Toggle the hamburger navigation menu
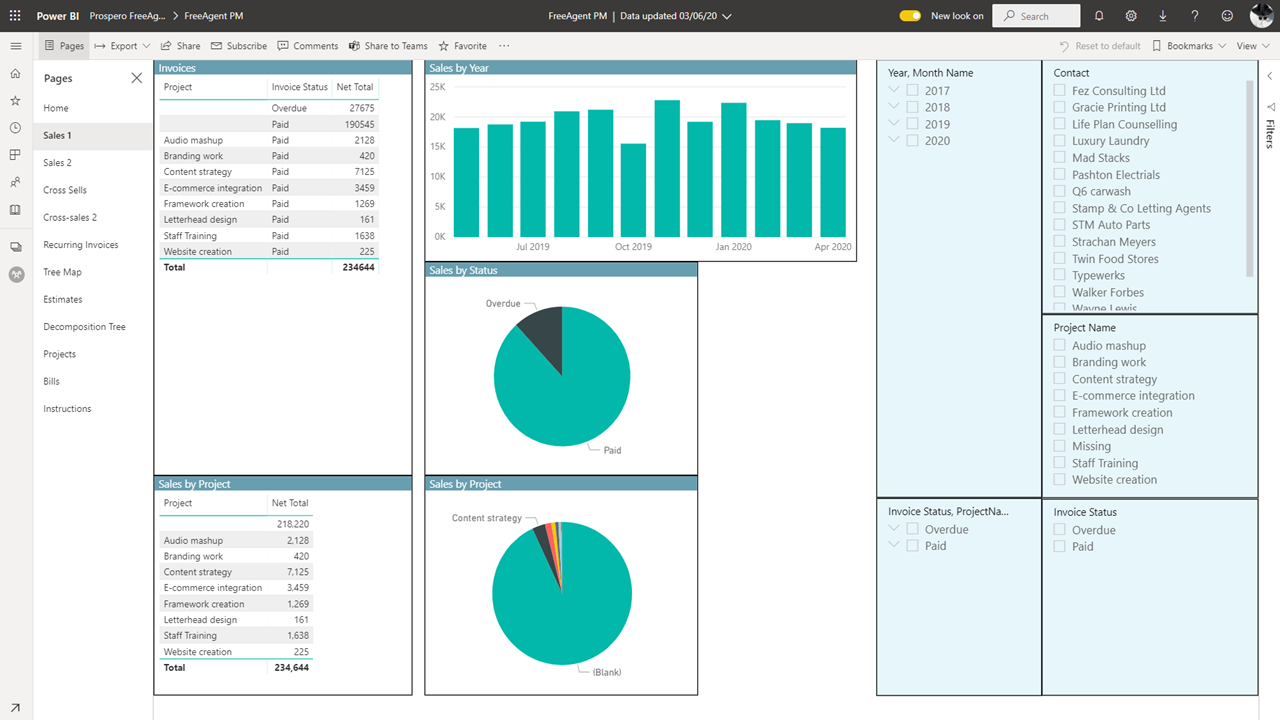The image size is (1280, 720). pyautogui.click(x=15, y=46)
